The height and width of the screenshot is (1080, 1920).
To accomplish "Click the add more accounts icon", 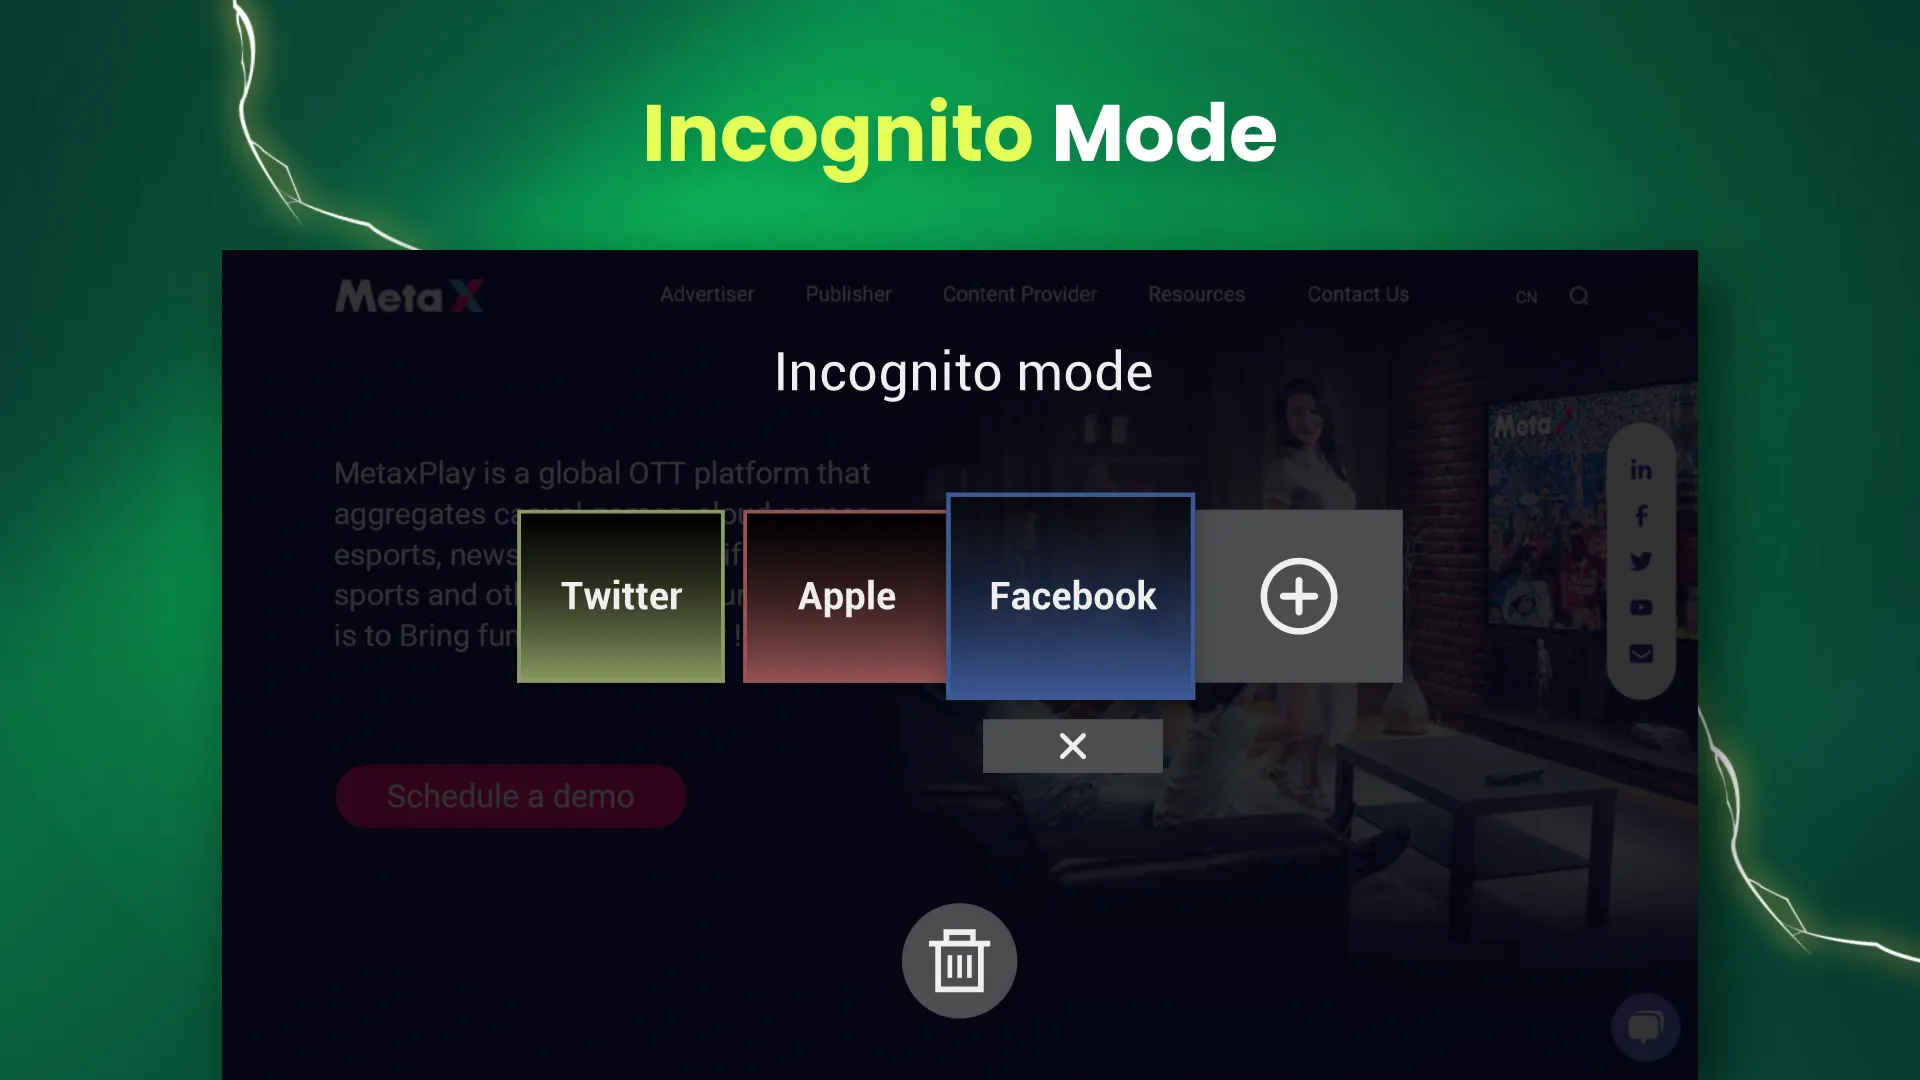I will pyautogui.click(x=1299, y=596).
